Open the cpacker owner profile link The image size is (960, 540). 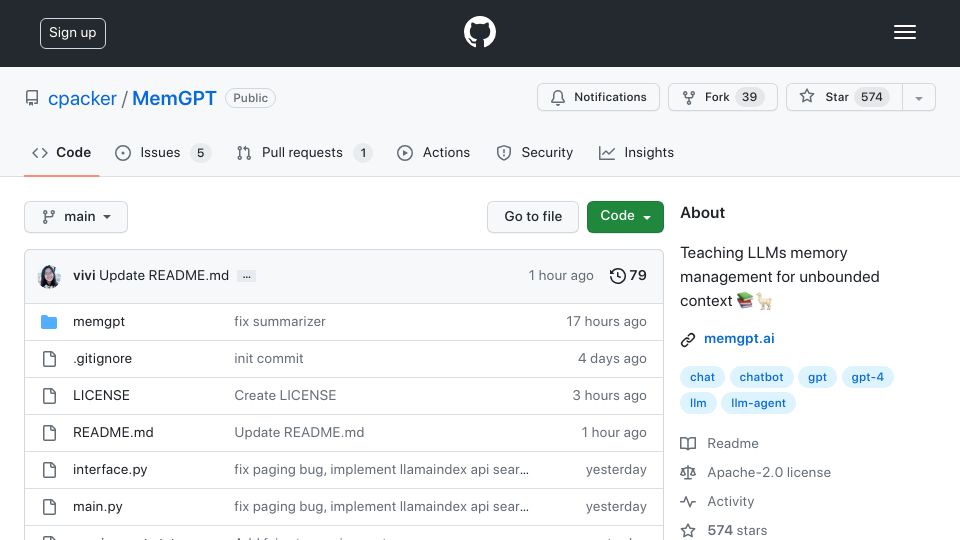tap(82, 98)
